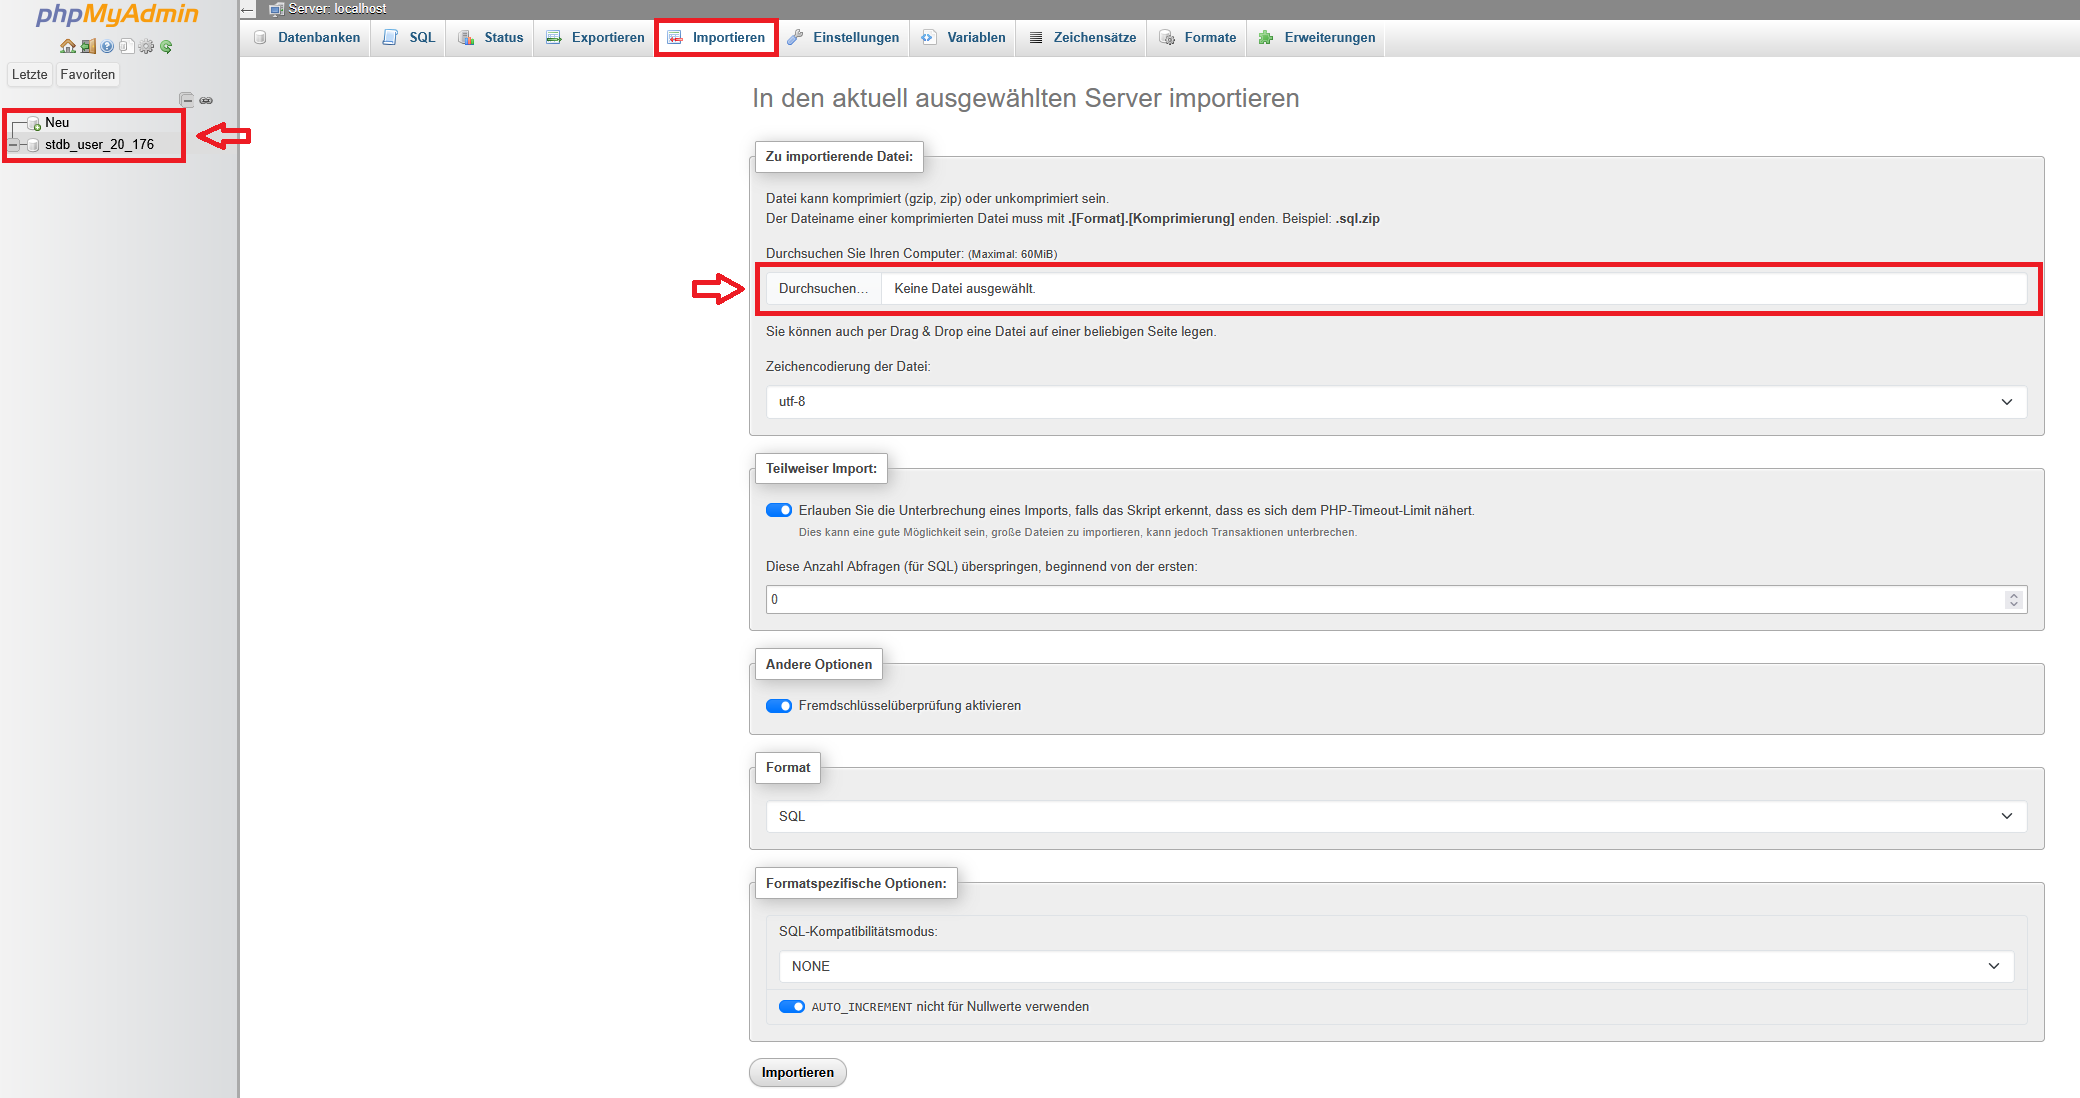This screenshot has width=2080, height=1098.
Task: Open SQL compatibility mode NONE dropdown
Action: pyautogui.click(x=1395, y=966)
